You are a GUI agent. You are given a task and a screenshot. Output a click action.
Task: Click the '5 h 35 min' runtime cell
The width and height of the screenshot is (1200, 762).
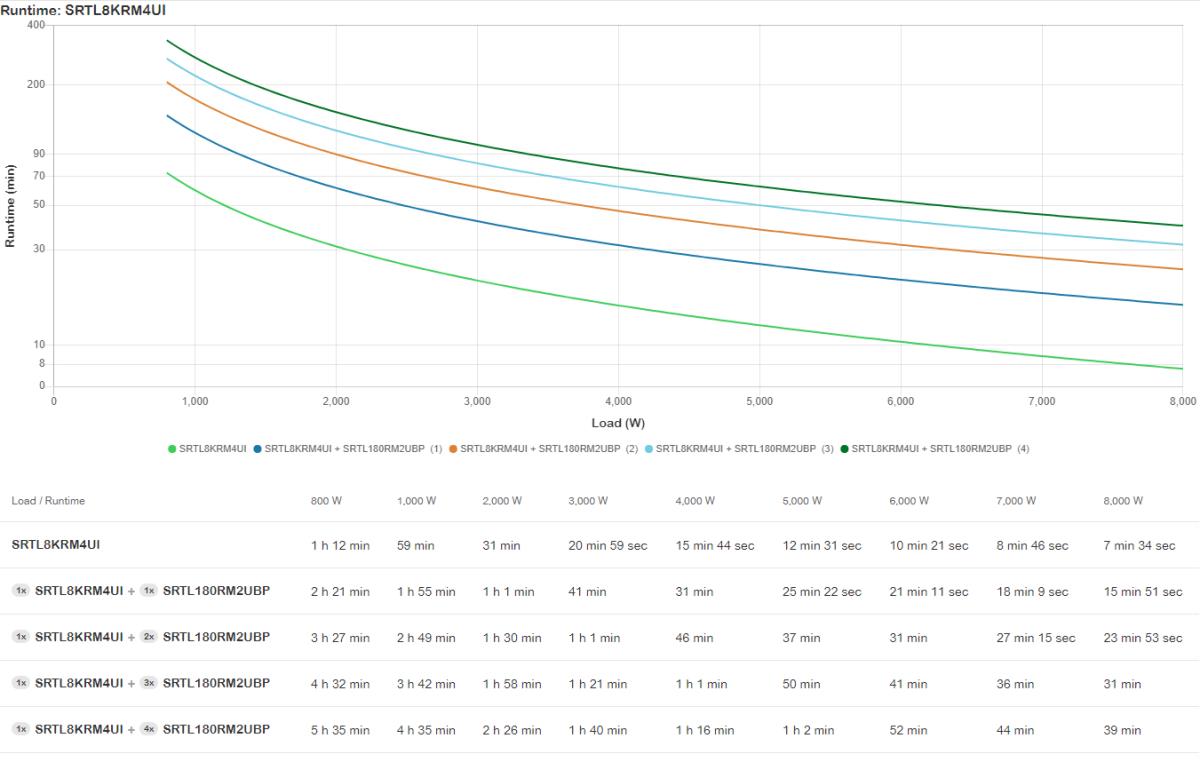pyautogui.click(x=340, y=730)
